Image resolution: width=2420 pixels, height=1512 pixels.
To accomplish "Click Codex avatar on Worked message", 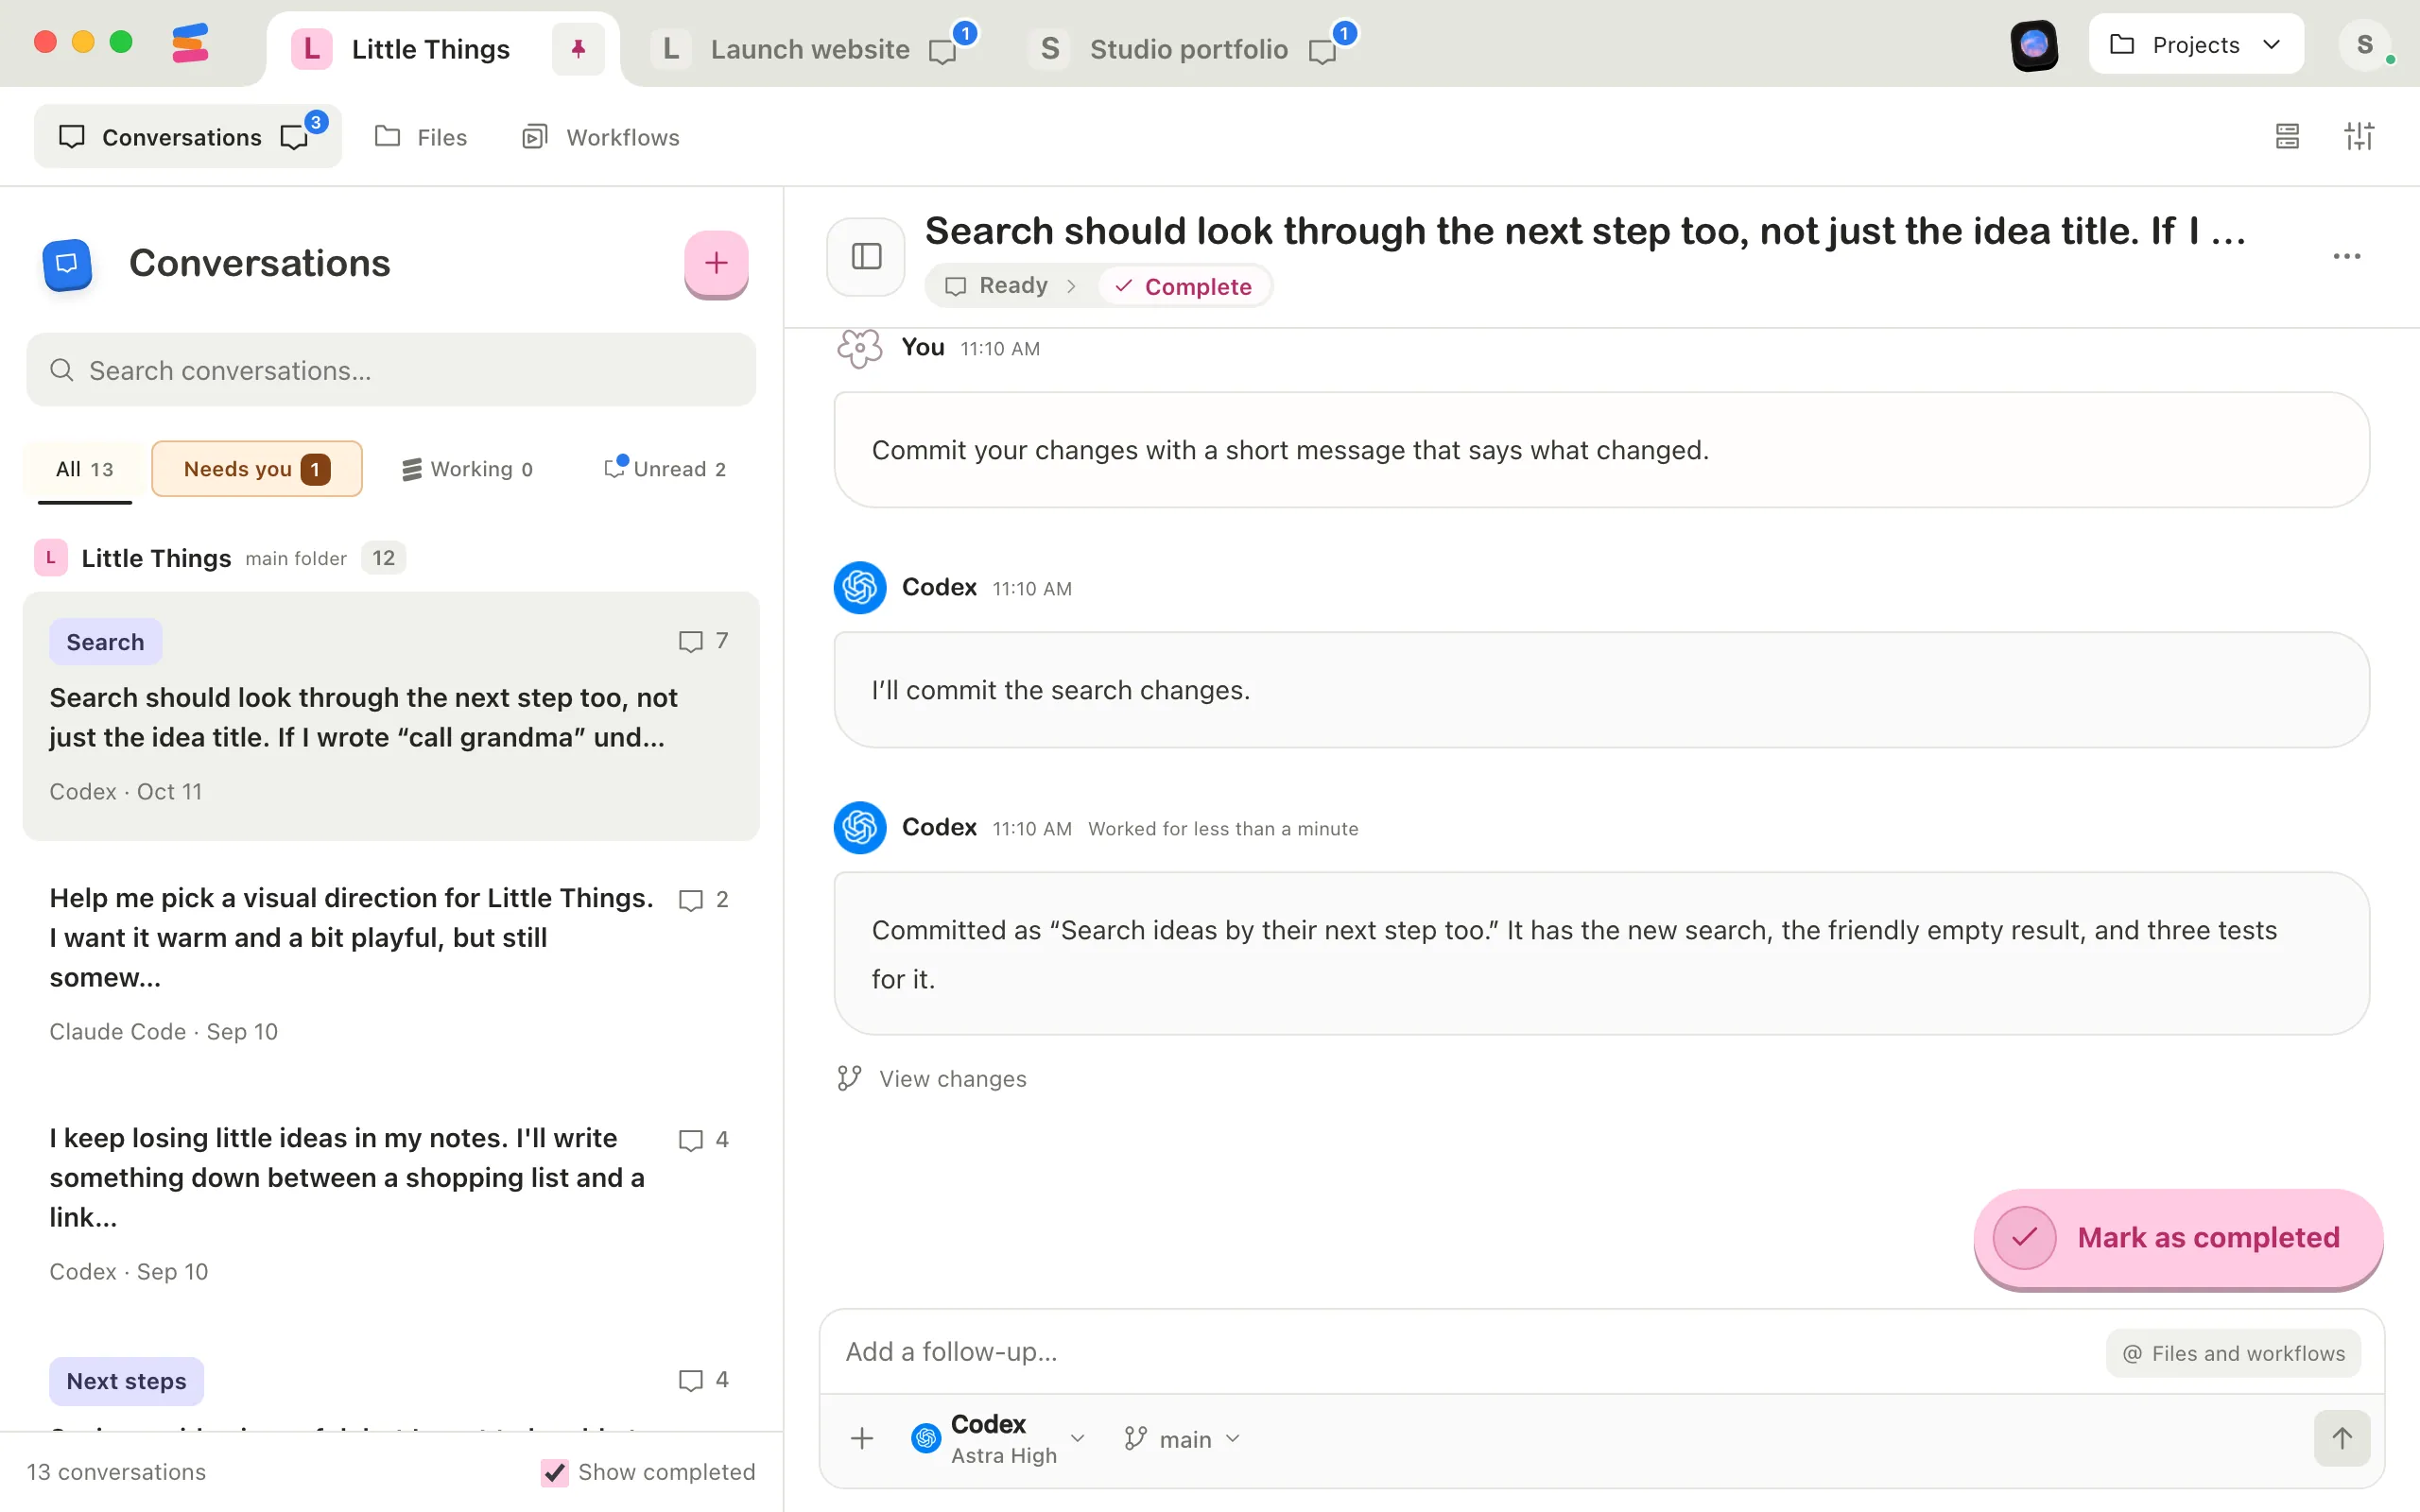I will pos(860,828).
